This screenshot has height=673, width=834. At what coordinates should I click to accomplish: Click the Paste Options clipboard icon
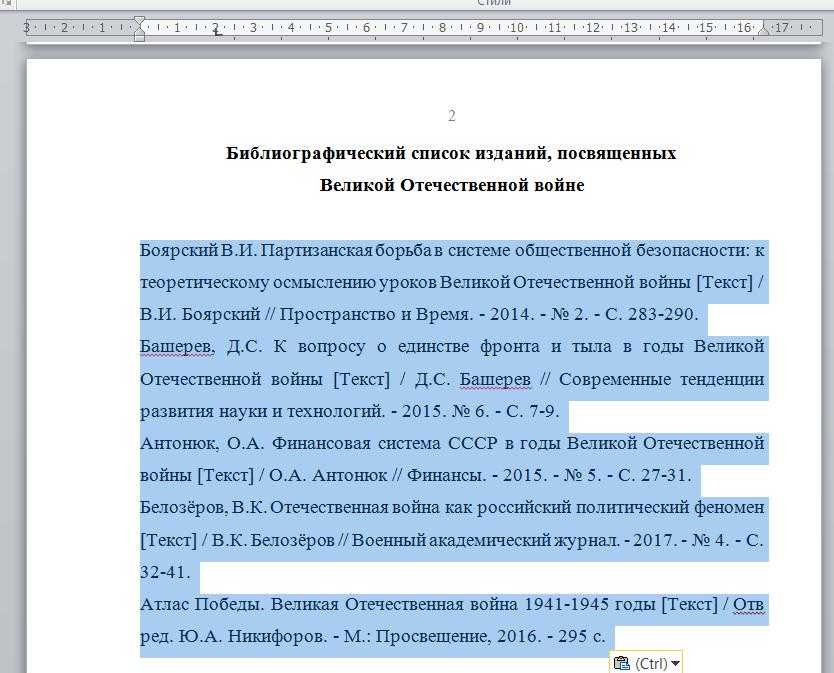622,663
